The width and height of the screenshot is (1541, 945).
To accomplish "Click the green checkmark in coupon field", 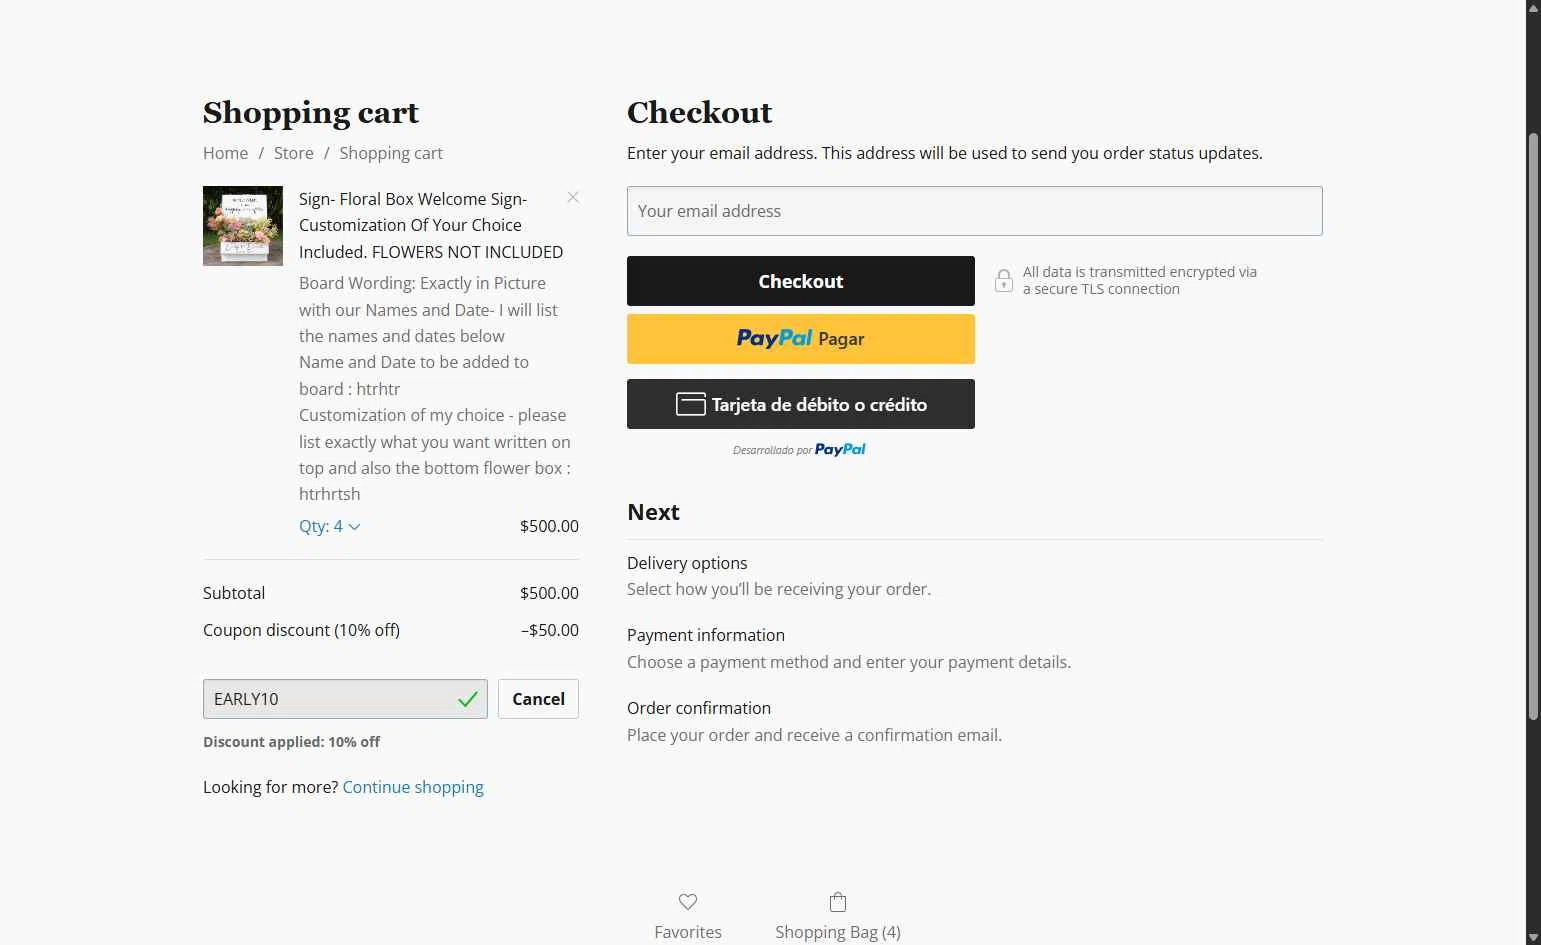I will coord(467,699).
